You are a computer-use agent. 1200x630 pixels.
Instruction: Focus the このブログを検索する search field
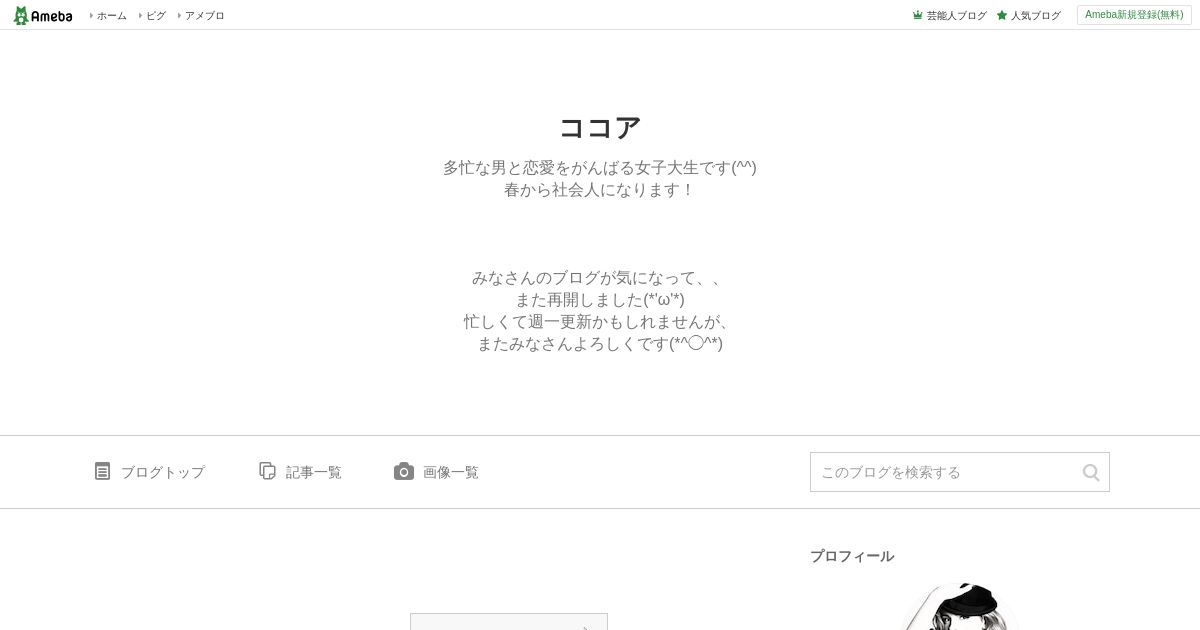point(945,472)
